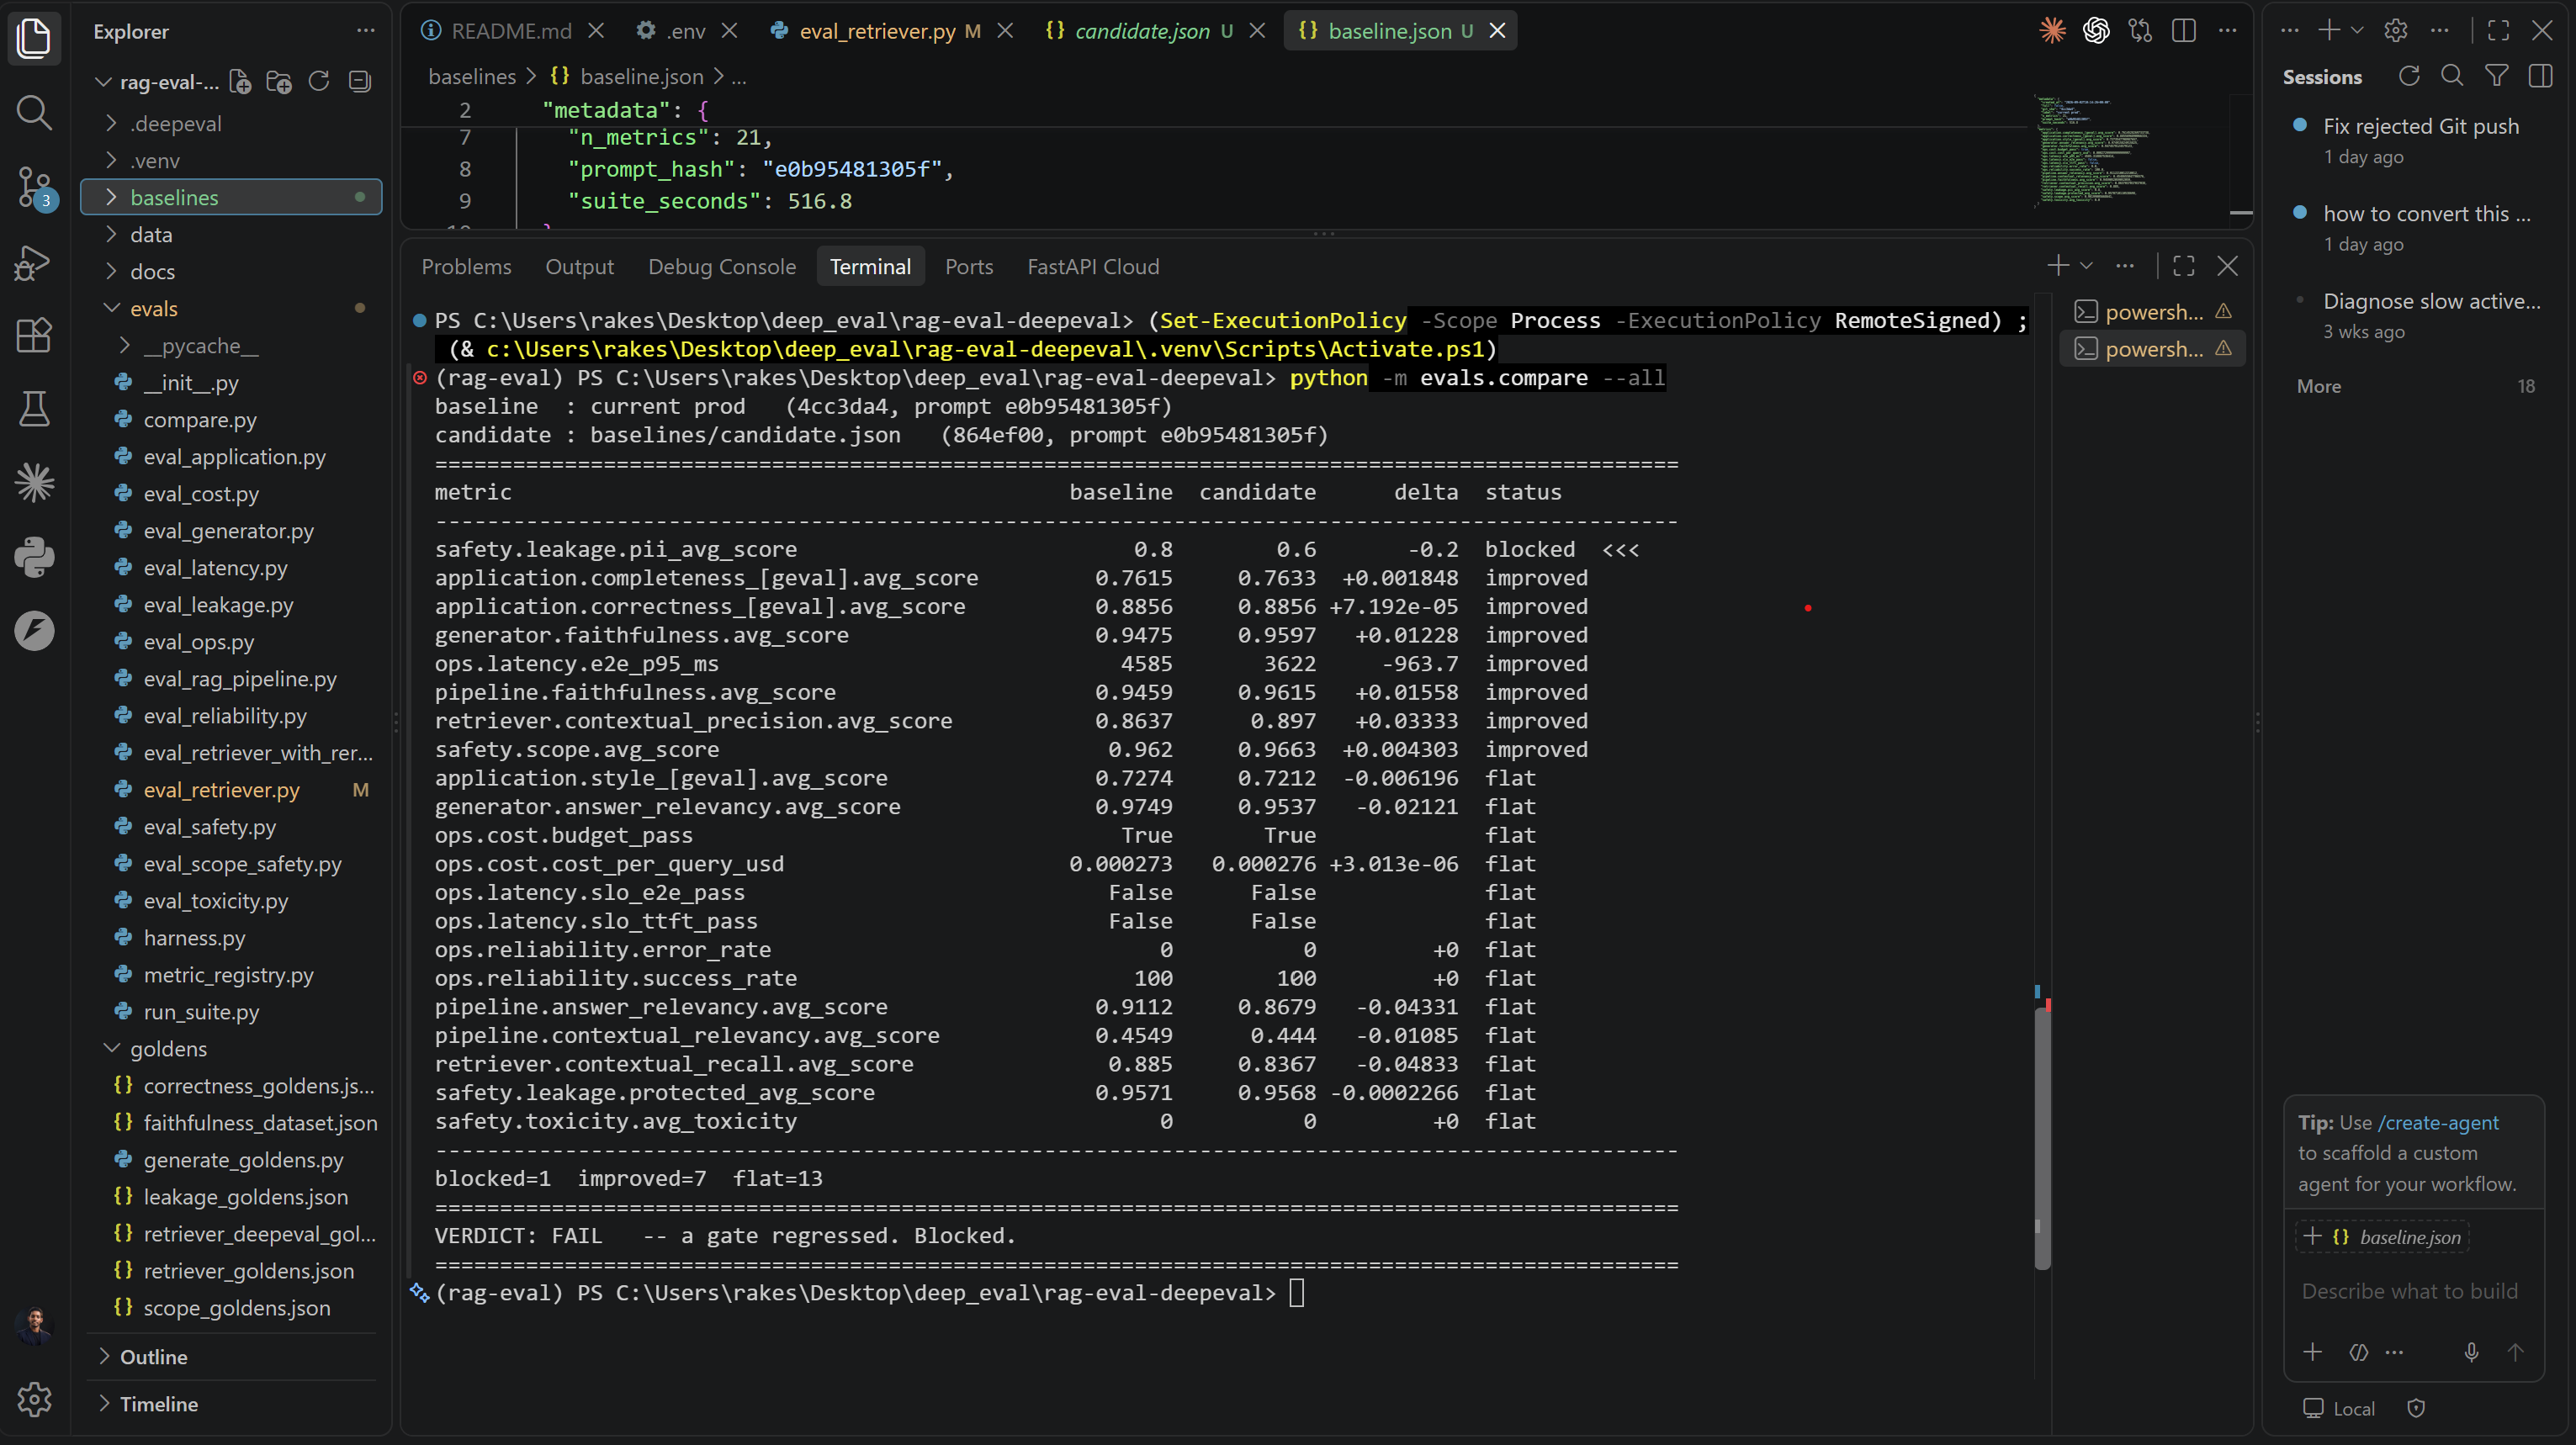Open the Debug Console panel tab
The height and width of the screenshot is (1445, 2576).
click(x=722, y=266)
